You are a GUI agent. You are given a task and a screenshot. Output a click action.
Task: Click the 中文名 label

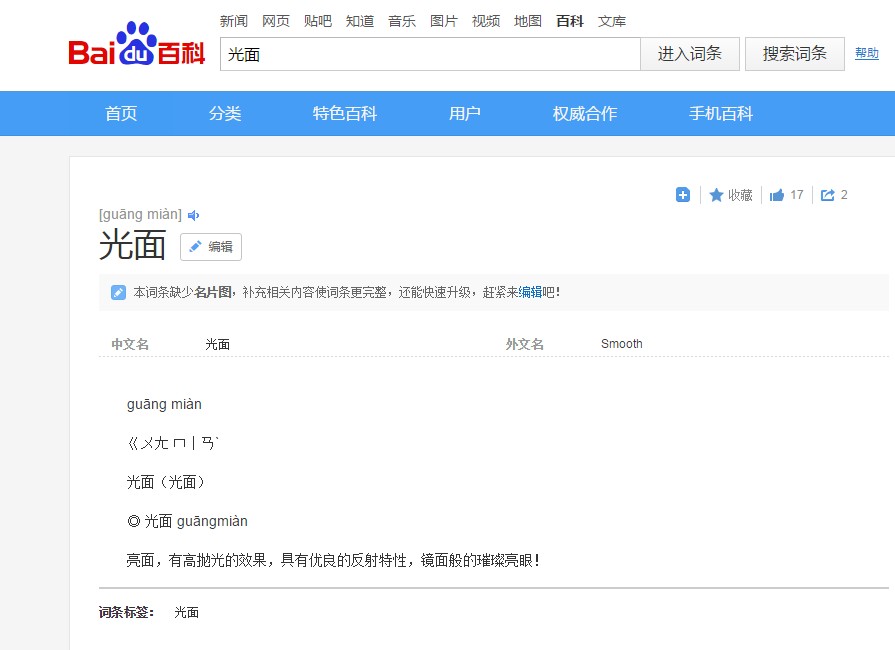[130, 344]
